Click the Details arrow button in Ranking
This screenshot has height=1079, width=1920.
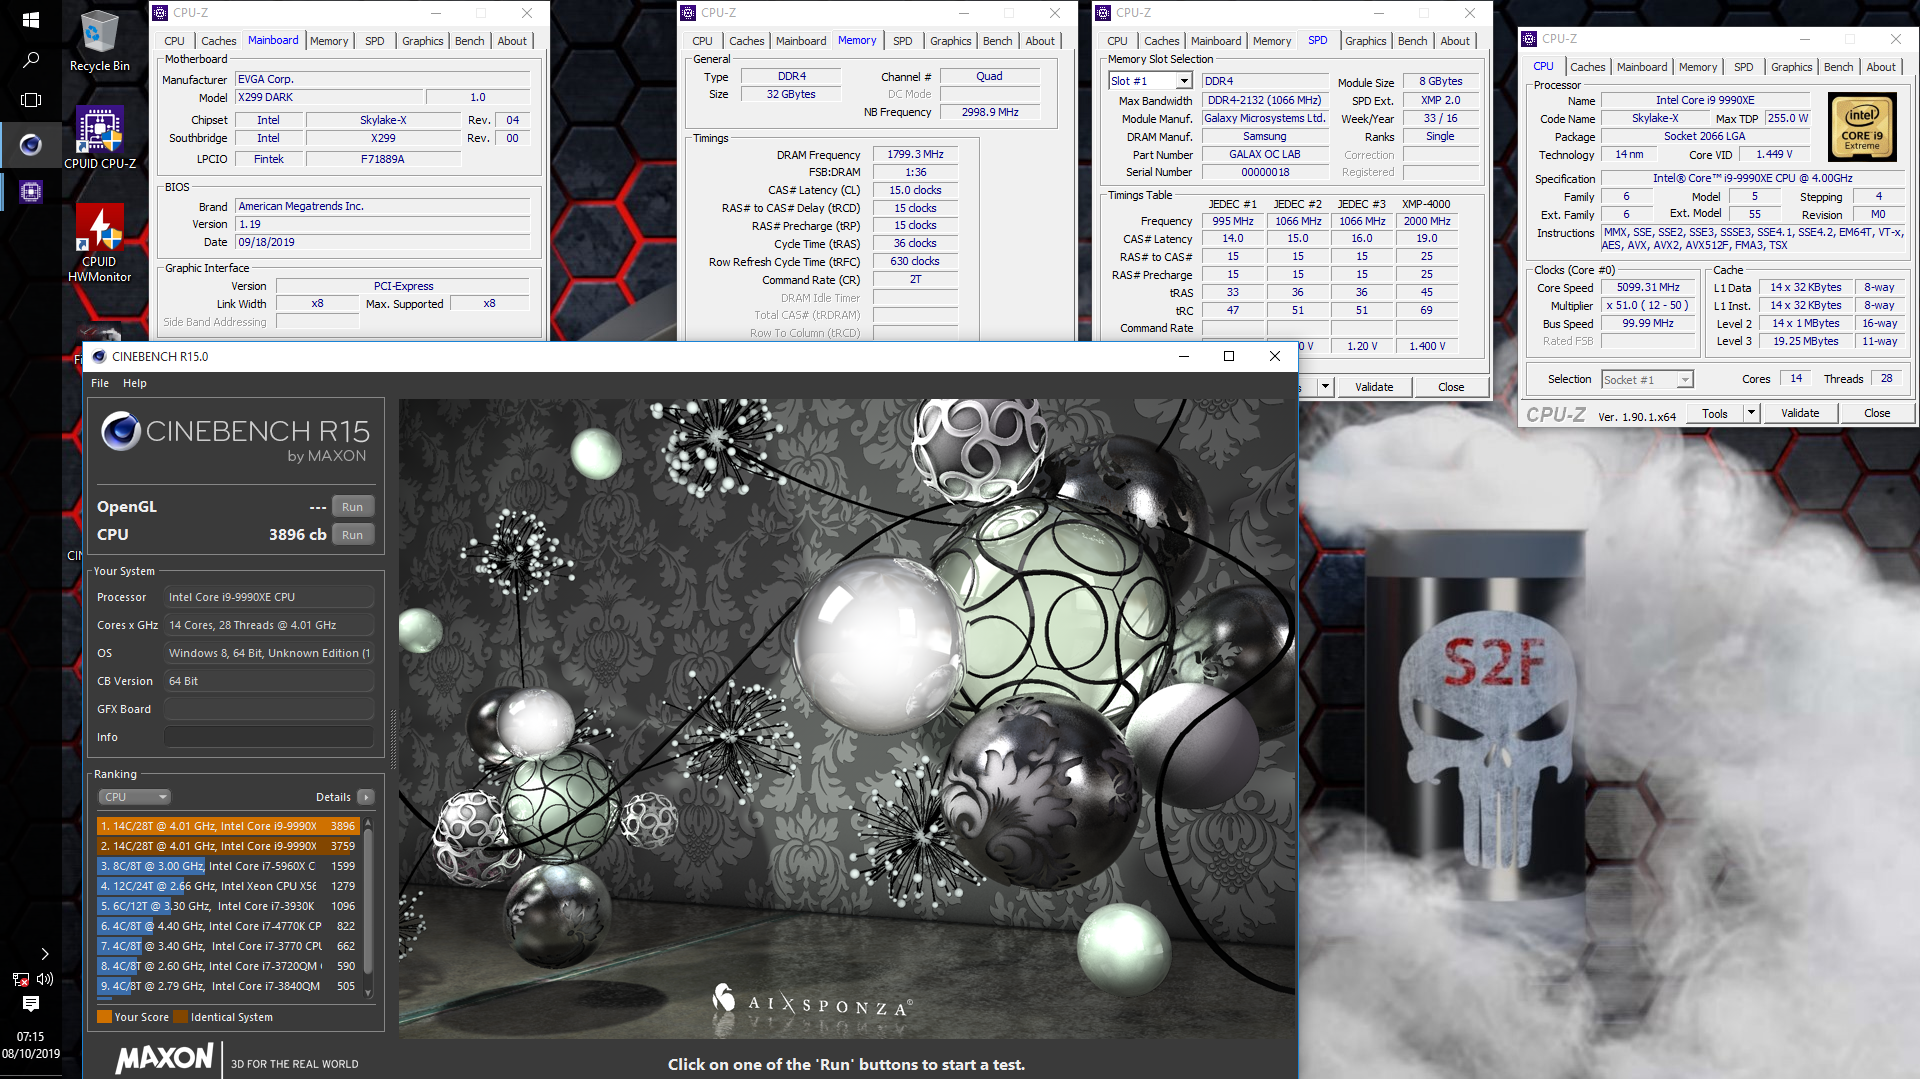(365, 797)
